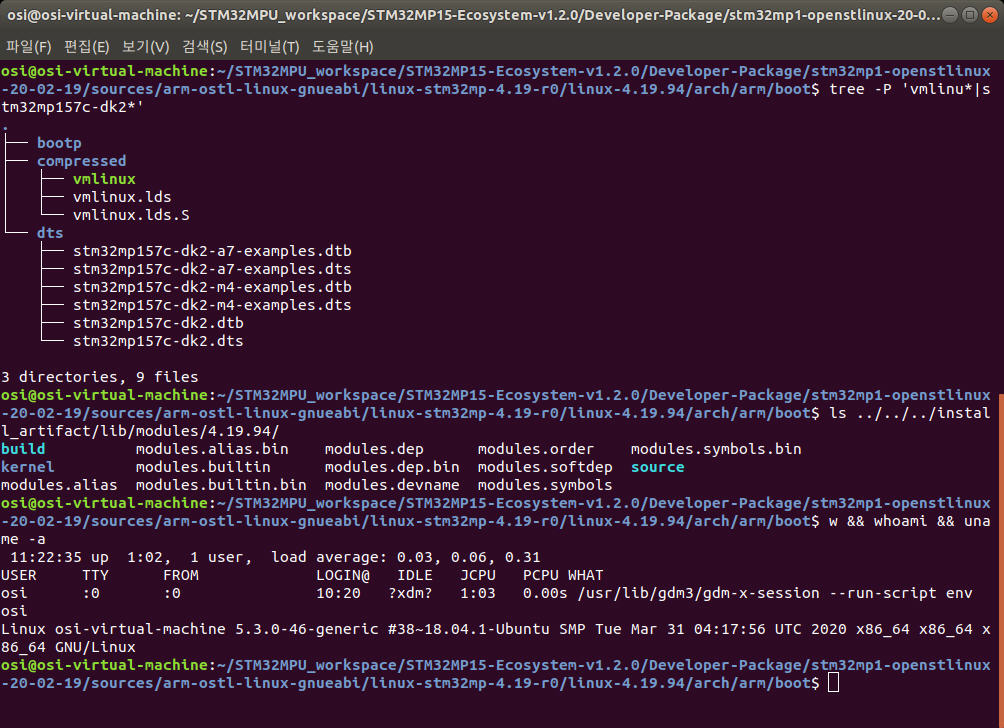Click 'stm32mp157c-dk2-a7-examples.dtb' in tree

tap(212, 250)
